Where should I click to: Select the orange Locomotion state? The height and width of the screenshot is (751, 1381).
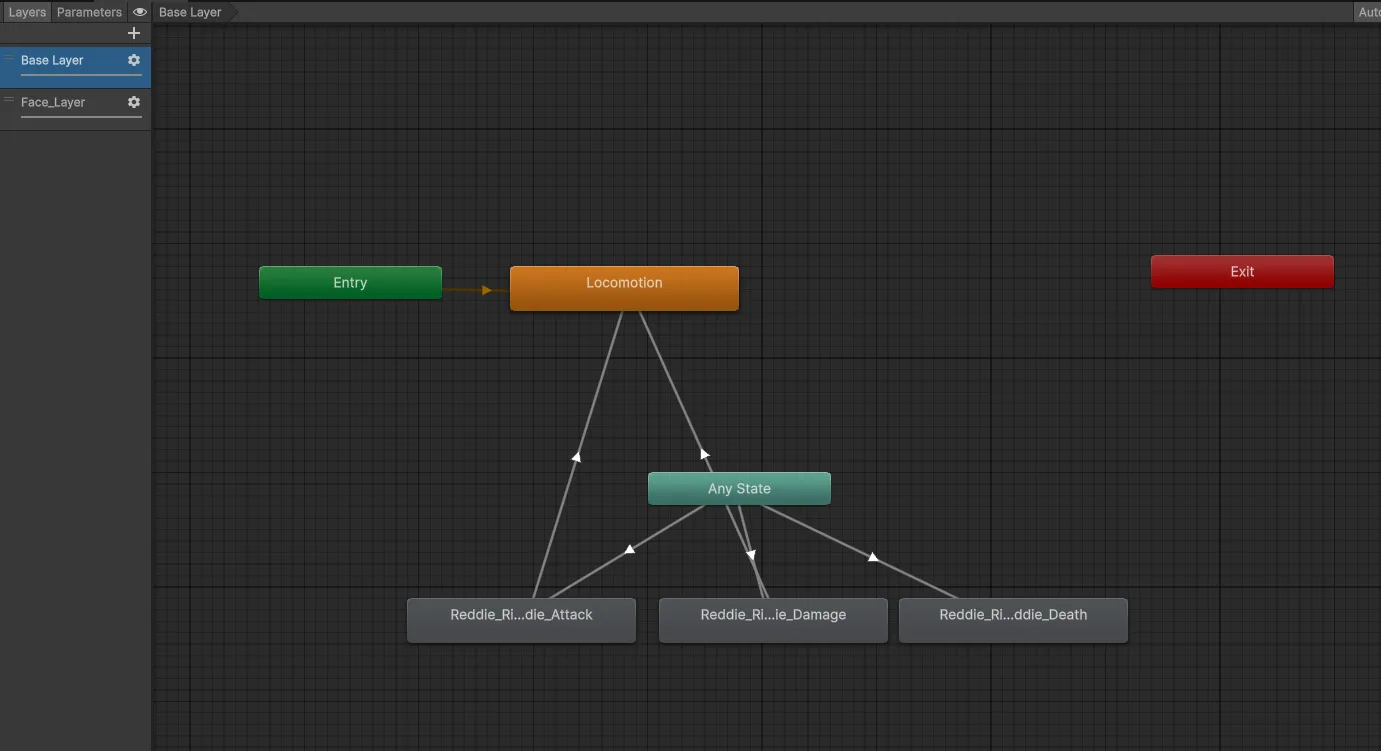624,288
